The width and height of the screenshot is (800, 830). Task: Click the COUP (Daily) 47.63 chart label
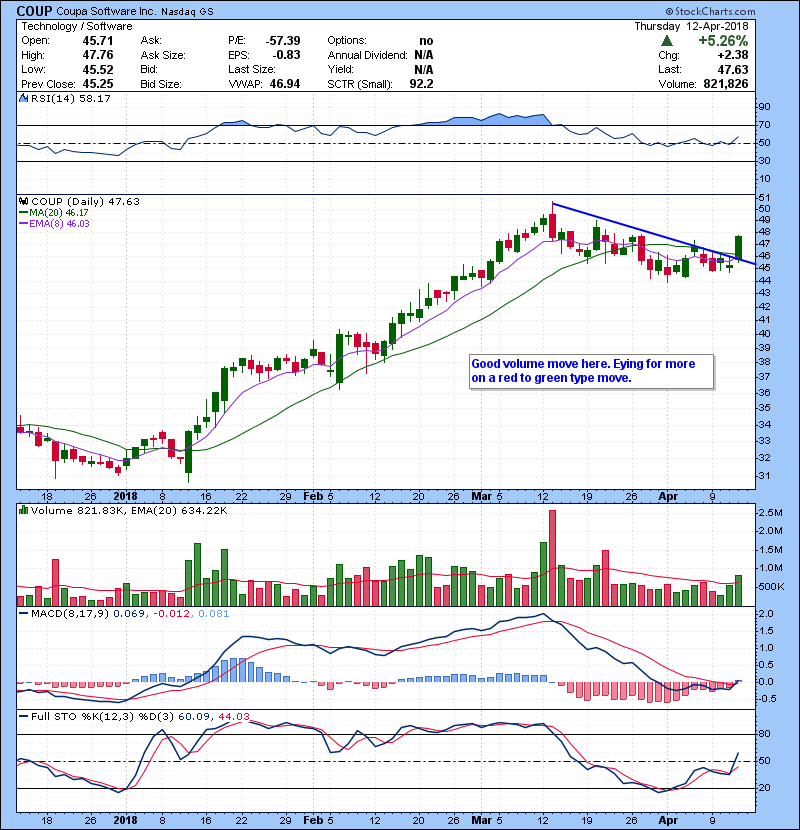[85, 202]
